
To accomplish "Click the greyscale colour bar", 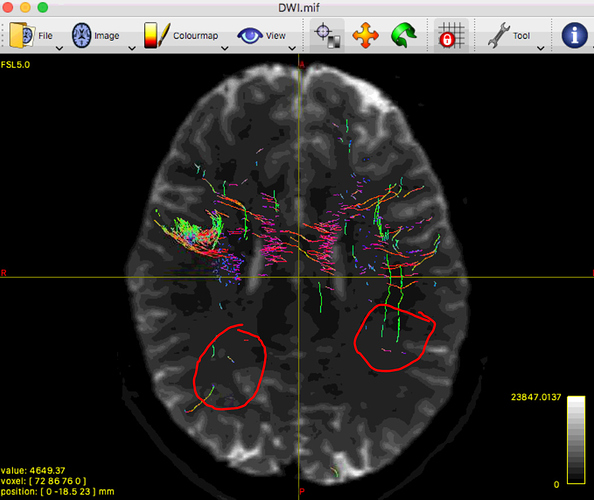I will tap(576, 440).
